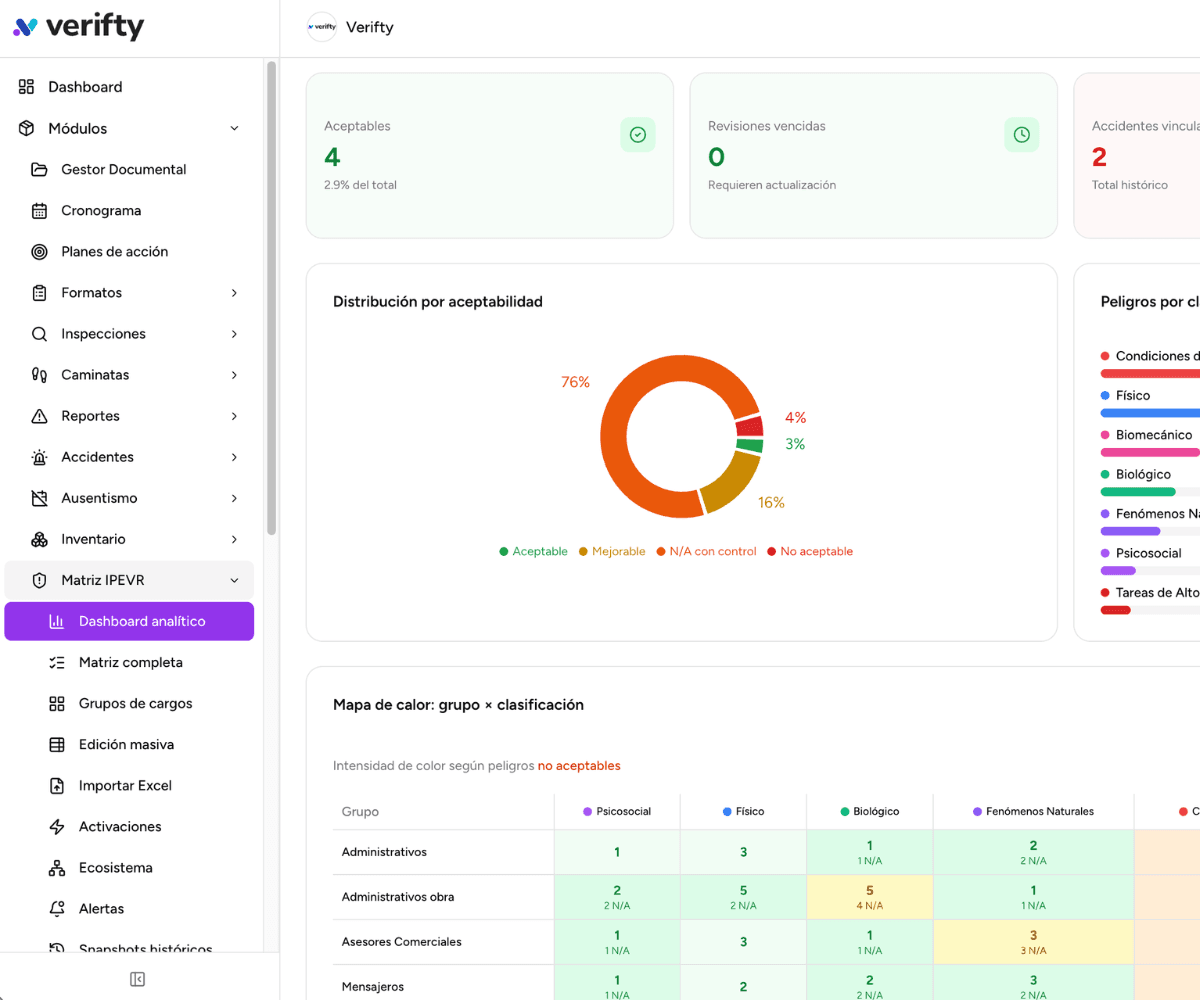This screenshot has height=1000, width=1200.
Task: Open Gestor Documental module
Action: tap(129, 169)
